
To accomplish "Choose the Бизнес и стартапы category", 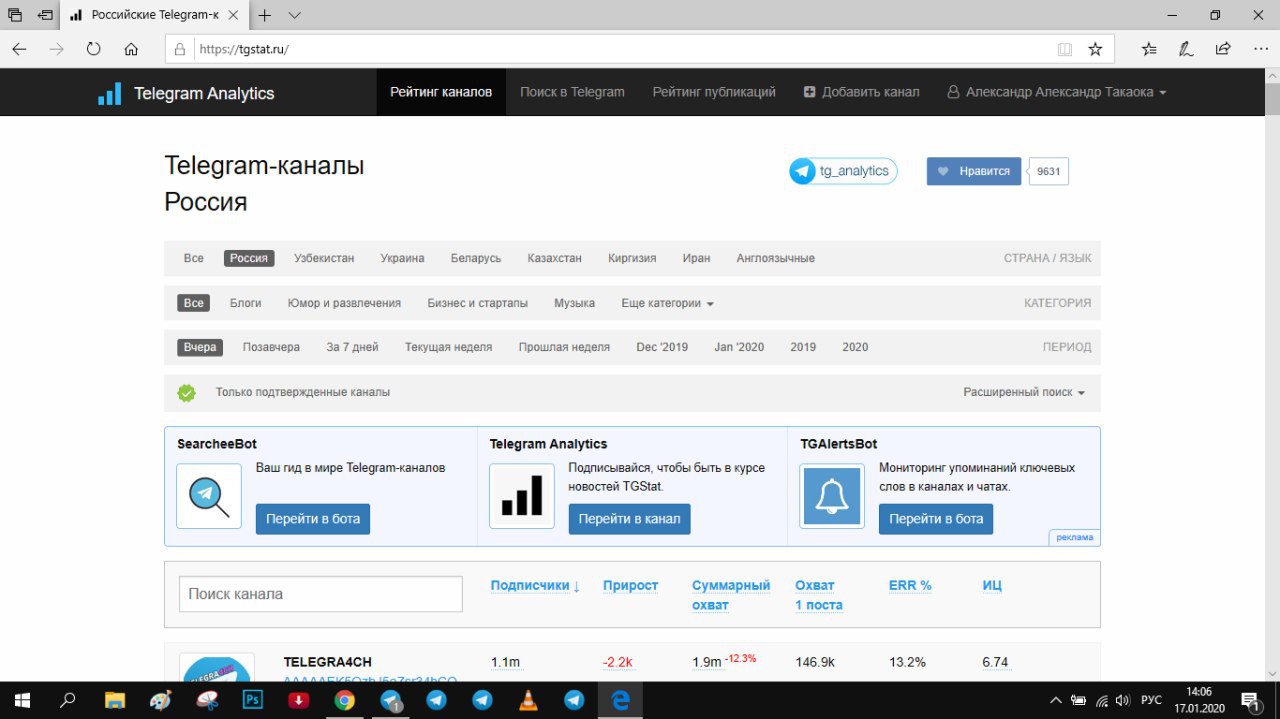I will [477, 303].
